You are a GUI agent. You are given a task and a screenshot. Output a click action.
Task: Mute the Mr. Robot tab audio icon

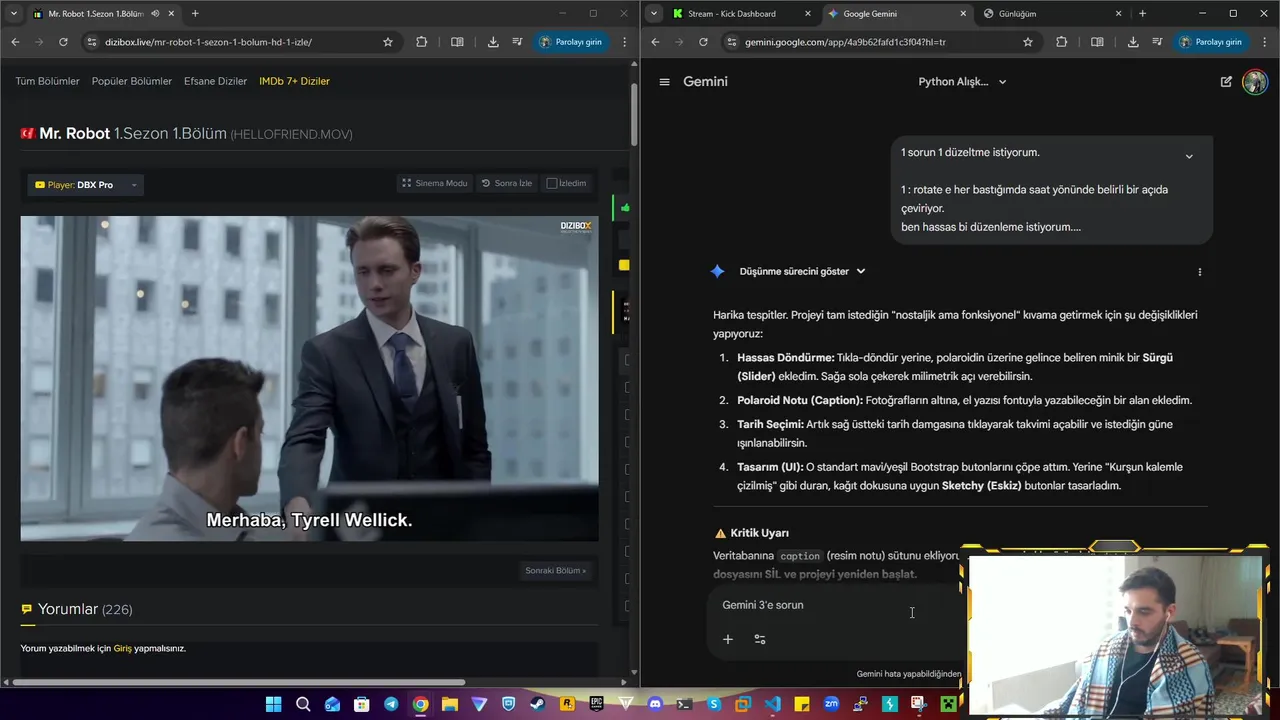[154, 14]
